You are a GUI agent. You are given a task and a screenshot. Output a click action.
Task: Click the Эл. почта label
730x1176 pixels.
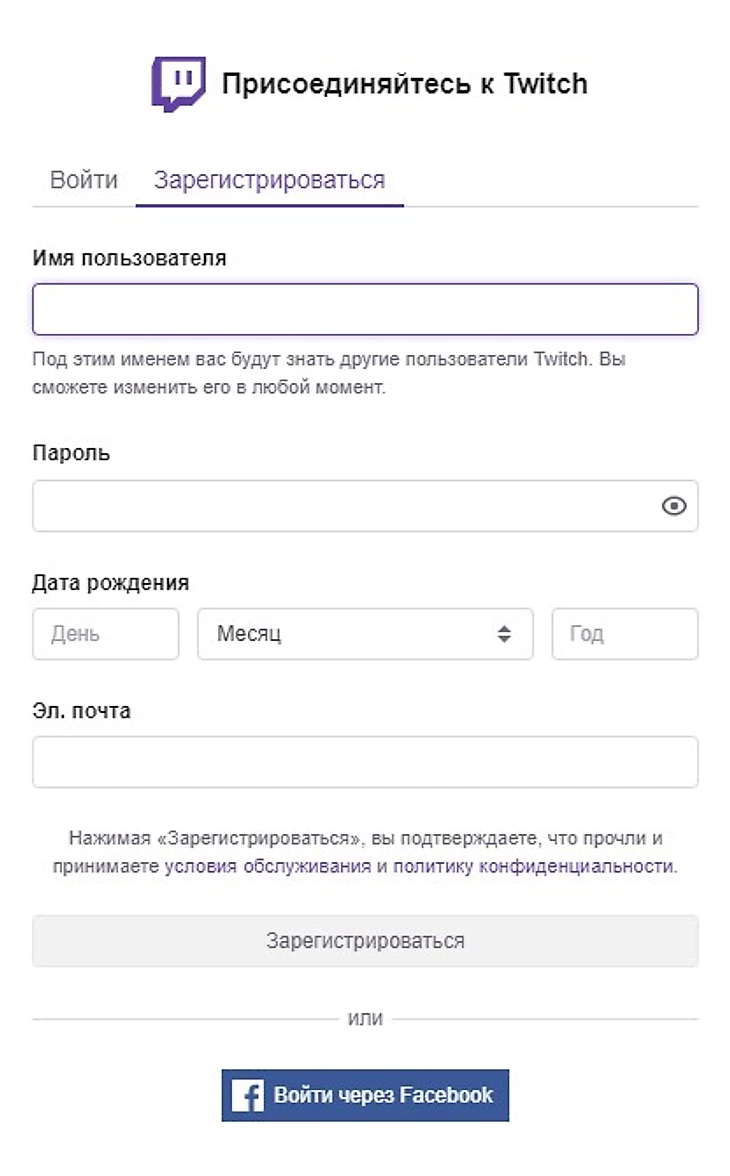click(81, 711)
